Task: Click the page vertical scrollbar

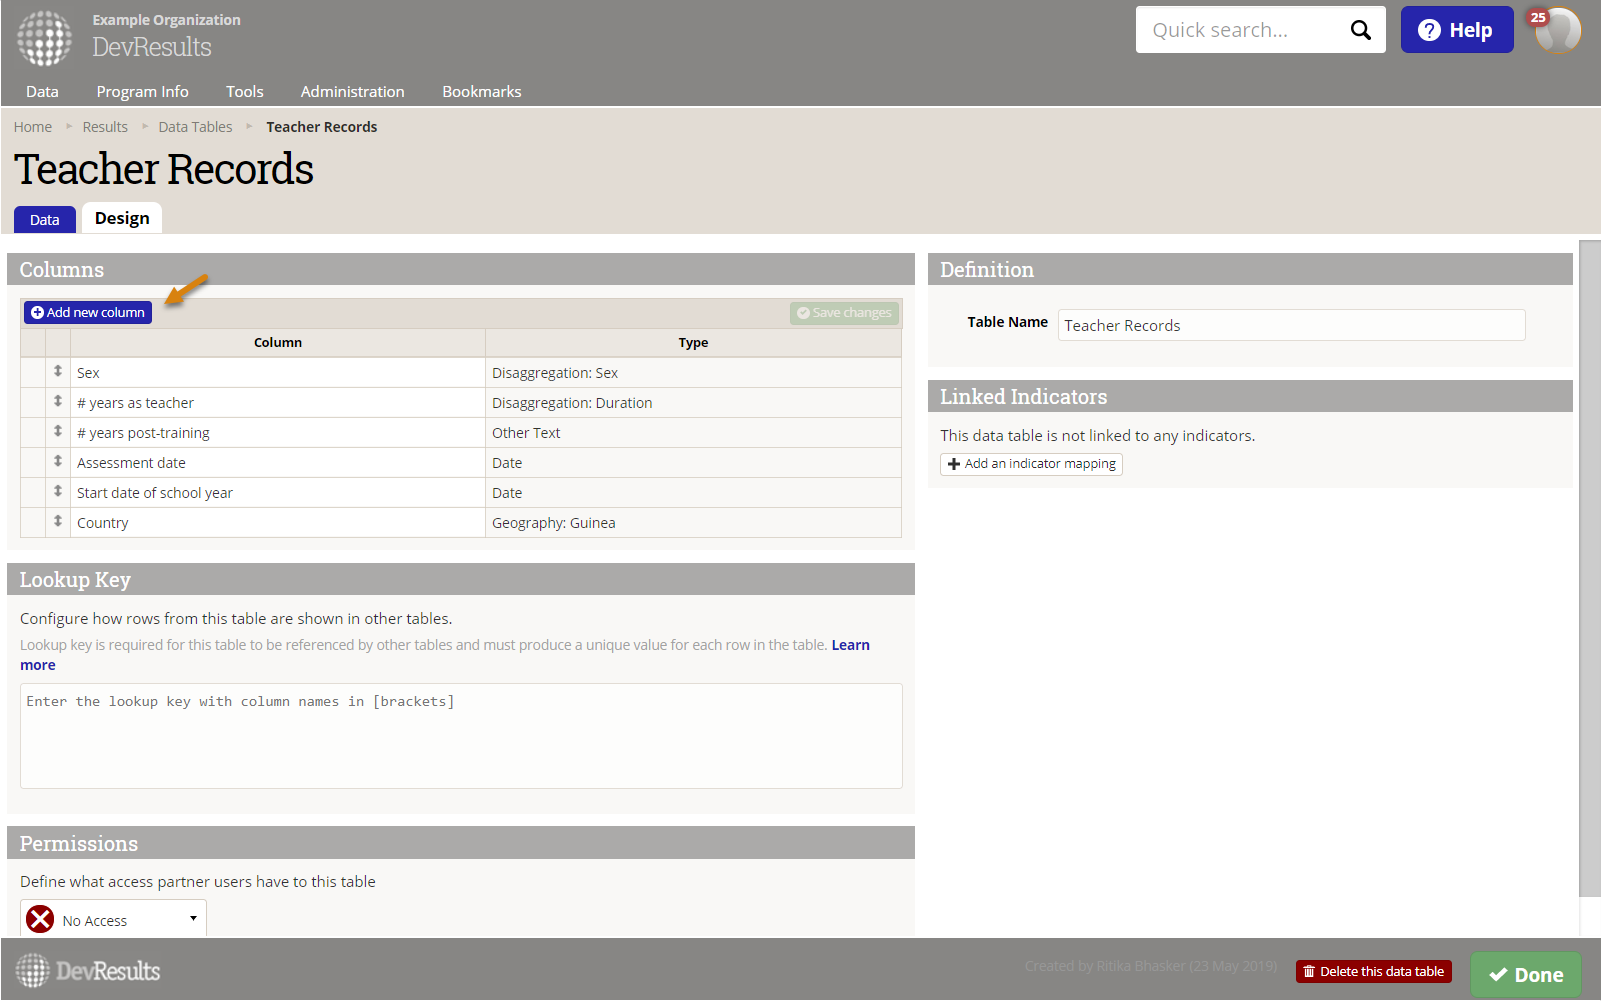Action: 1590,568
